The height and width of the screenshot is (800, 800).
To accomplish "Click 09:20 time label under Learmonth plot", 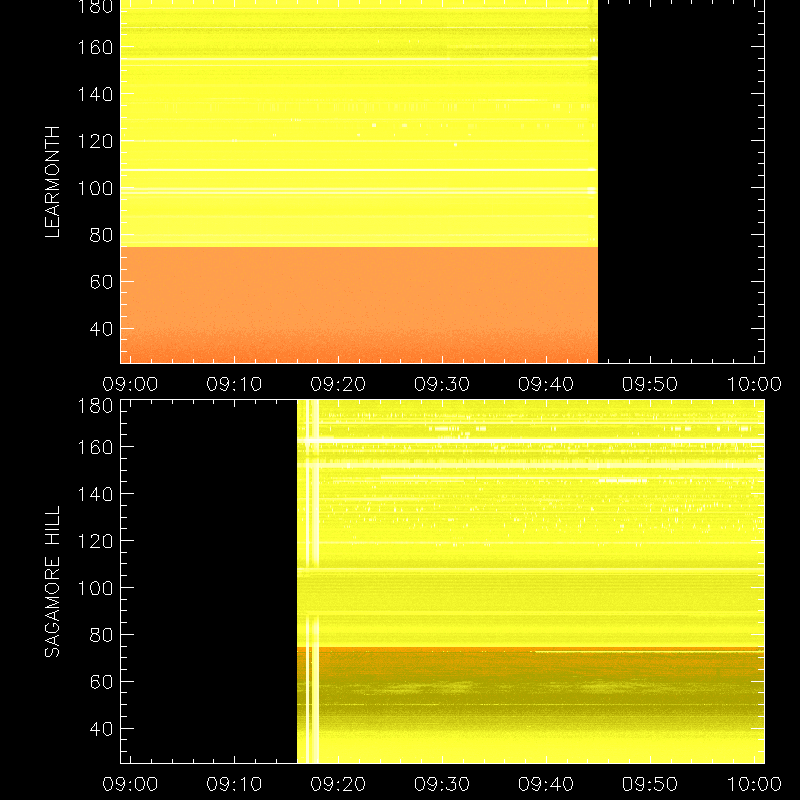I will (x=338, y=384).
